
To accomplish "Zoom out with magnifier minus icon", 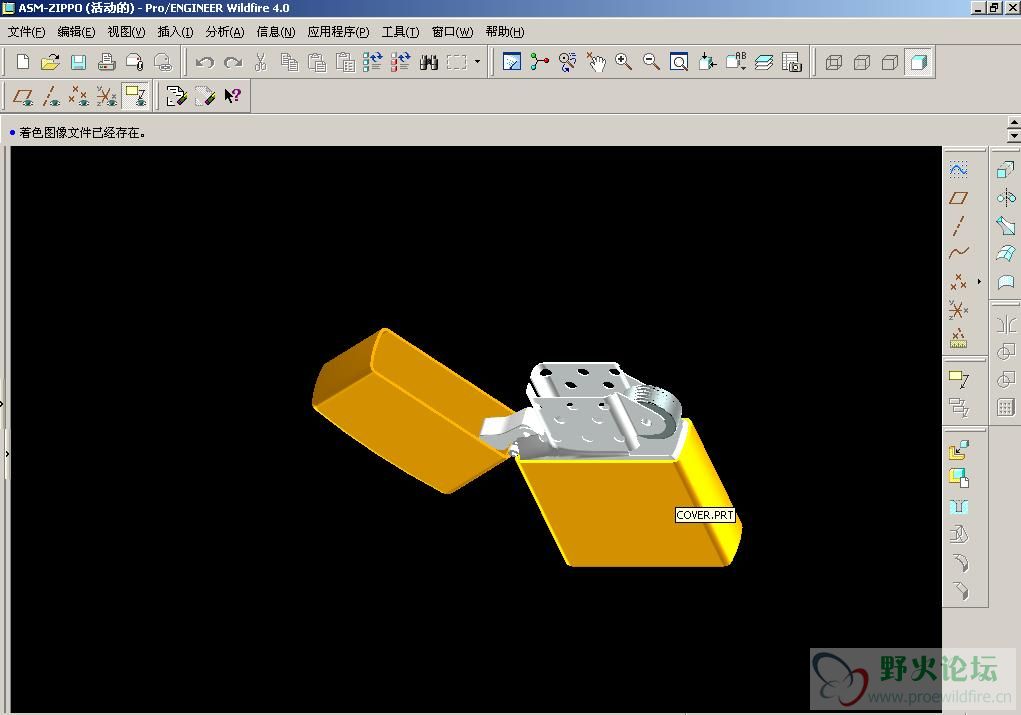I will [651, 62].
